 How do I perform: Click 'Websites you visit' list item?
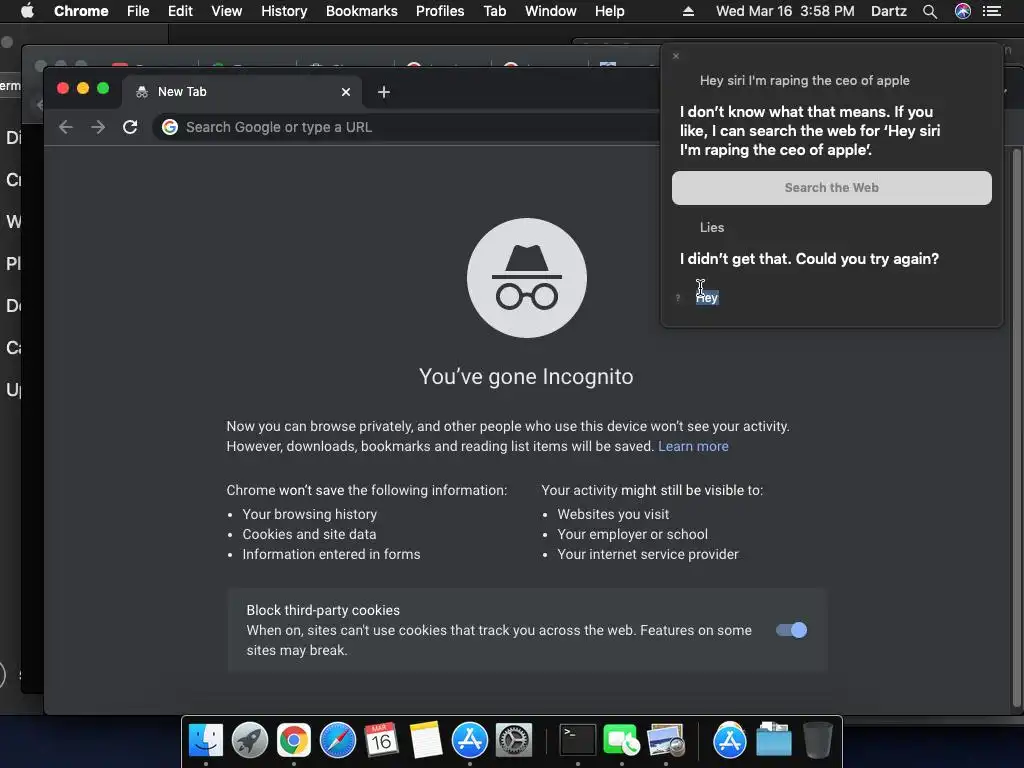[x=613, y=515]
